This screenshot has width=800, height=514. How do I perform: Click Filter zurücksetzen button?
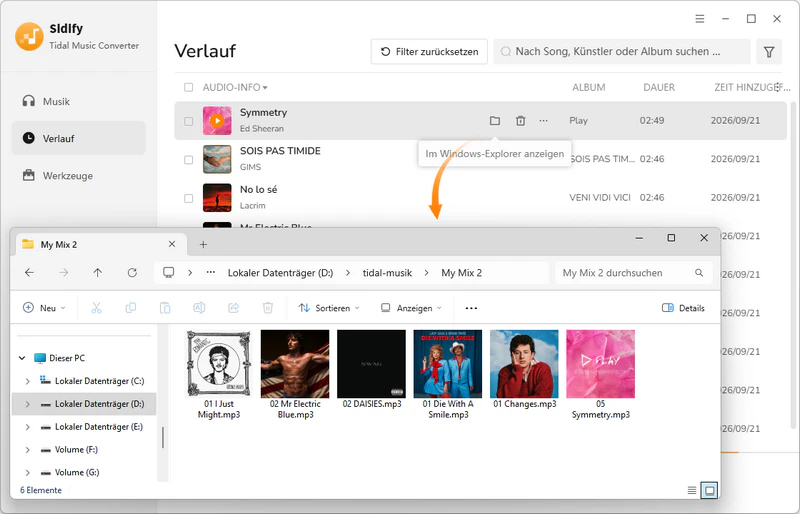pos(429,52)
